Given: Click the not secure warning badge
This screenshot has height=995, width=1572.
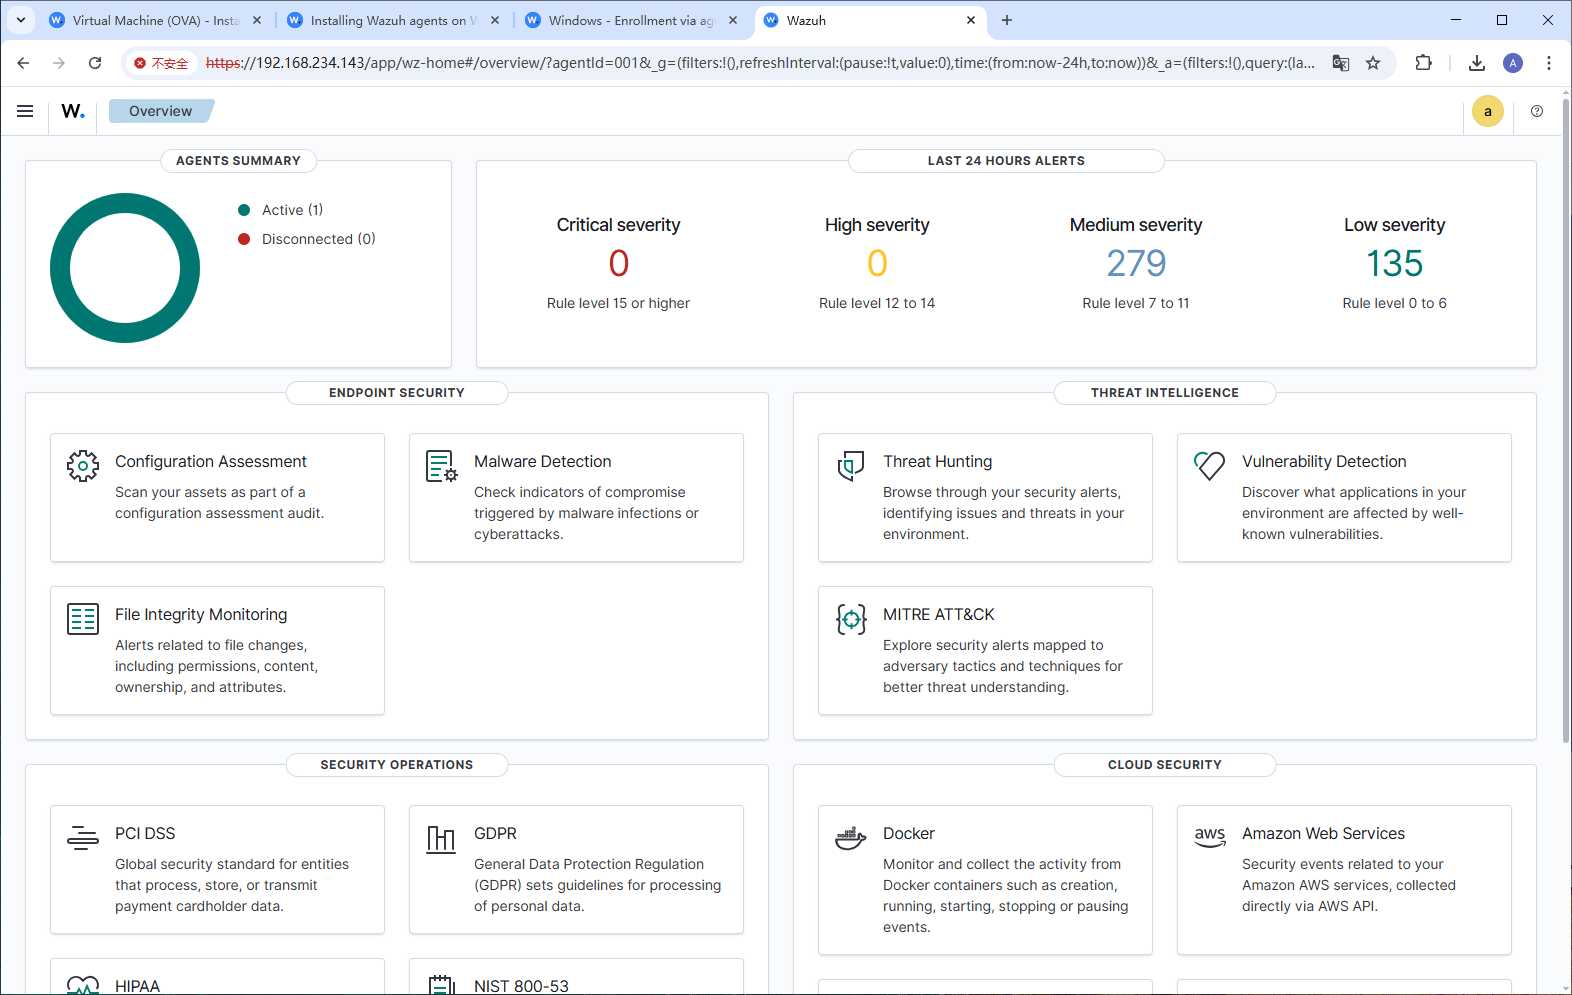Looking at the screenshot, I should pyautogui.click(x=162, y=63).
